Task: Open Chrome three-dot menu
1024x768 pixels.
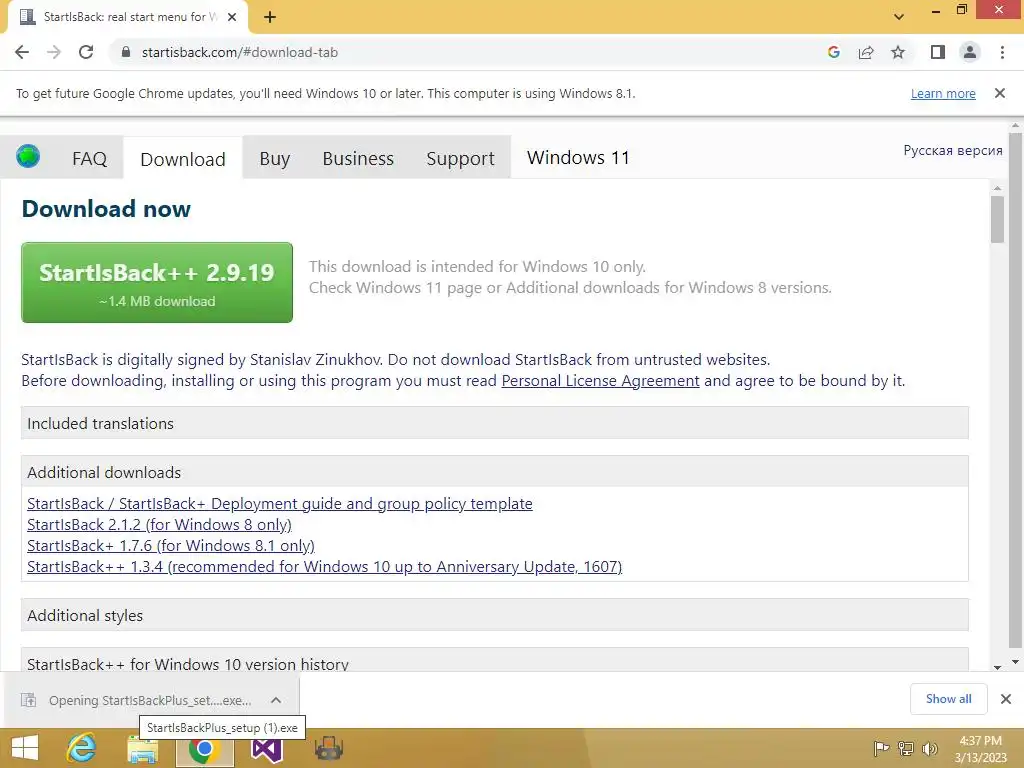Action: click(x=1002, y=52)
